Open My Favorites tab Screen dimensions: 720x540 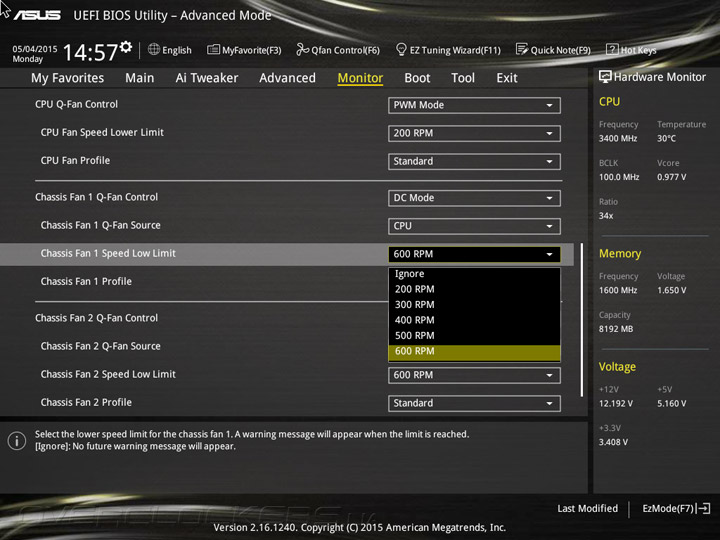[68, 78]
